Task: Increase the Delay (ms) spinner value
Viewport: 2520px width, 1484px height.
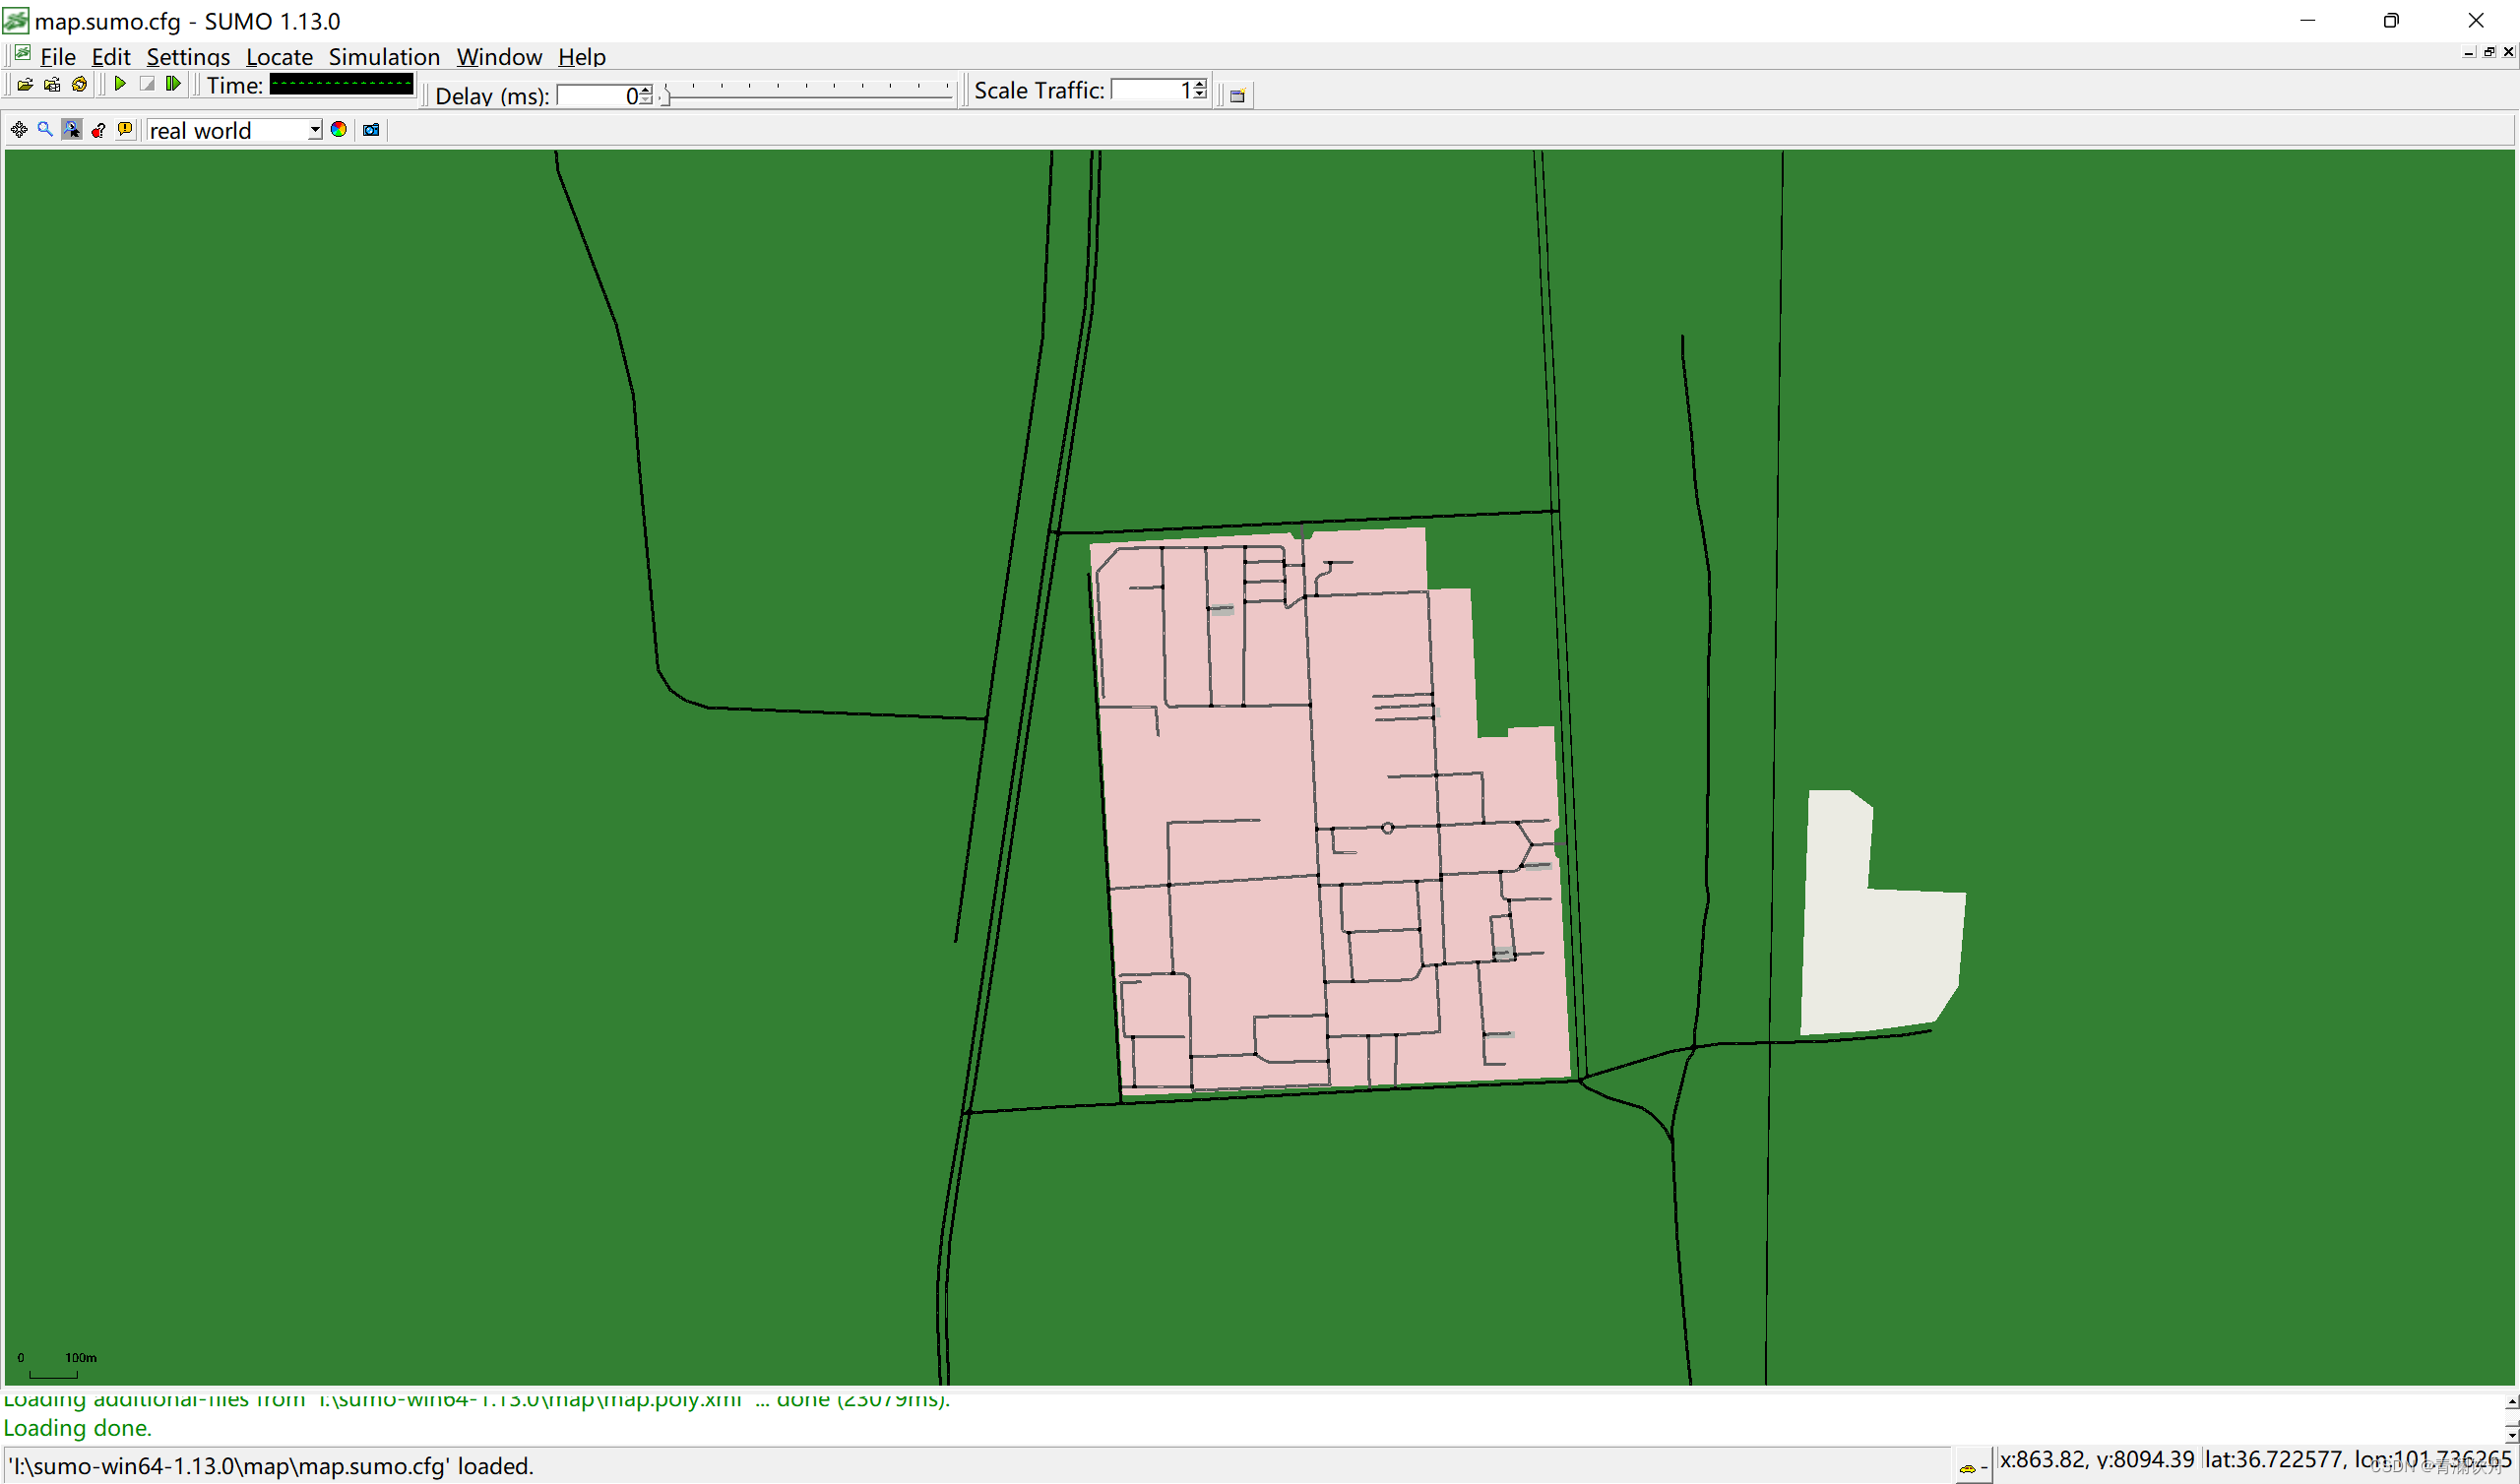Action: click(646, 90)
